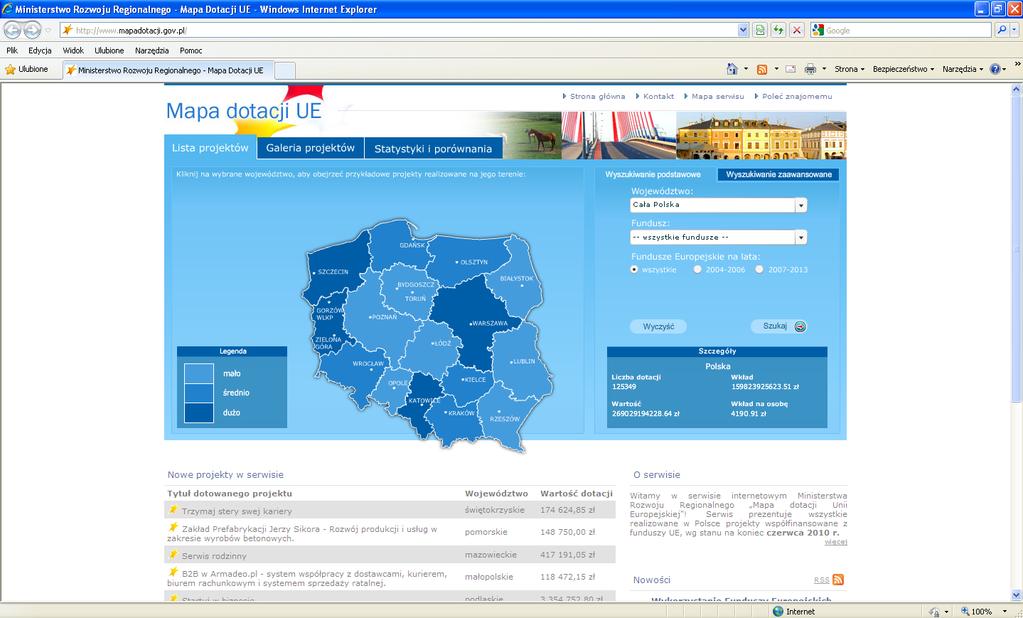Open the Narzędzia command bar dropdown

point(962,69)
